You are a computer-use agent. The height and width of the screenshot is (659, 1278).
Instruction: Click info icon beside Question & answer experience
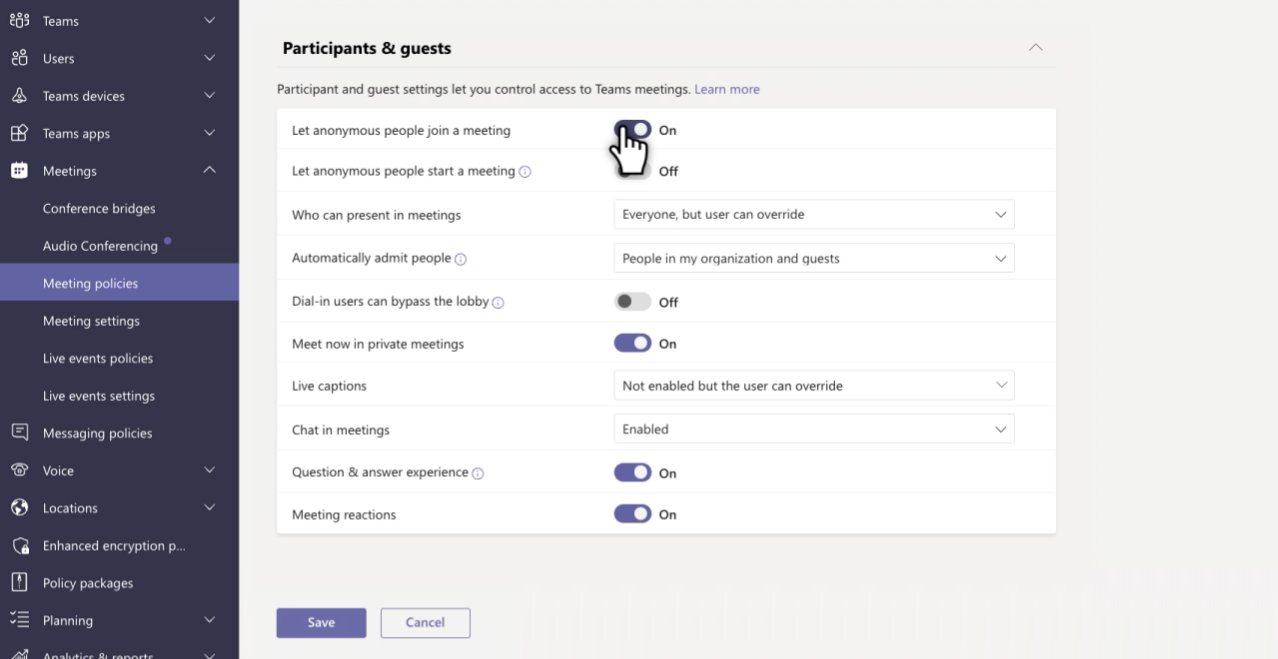478,473
